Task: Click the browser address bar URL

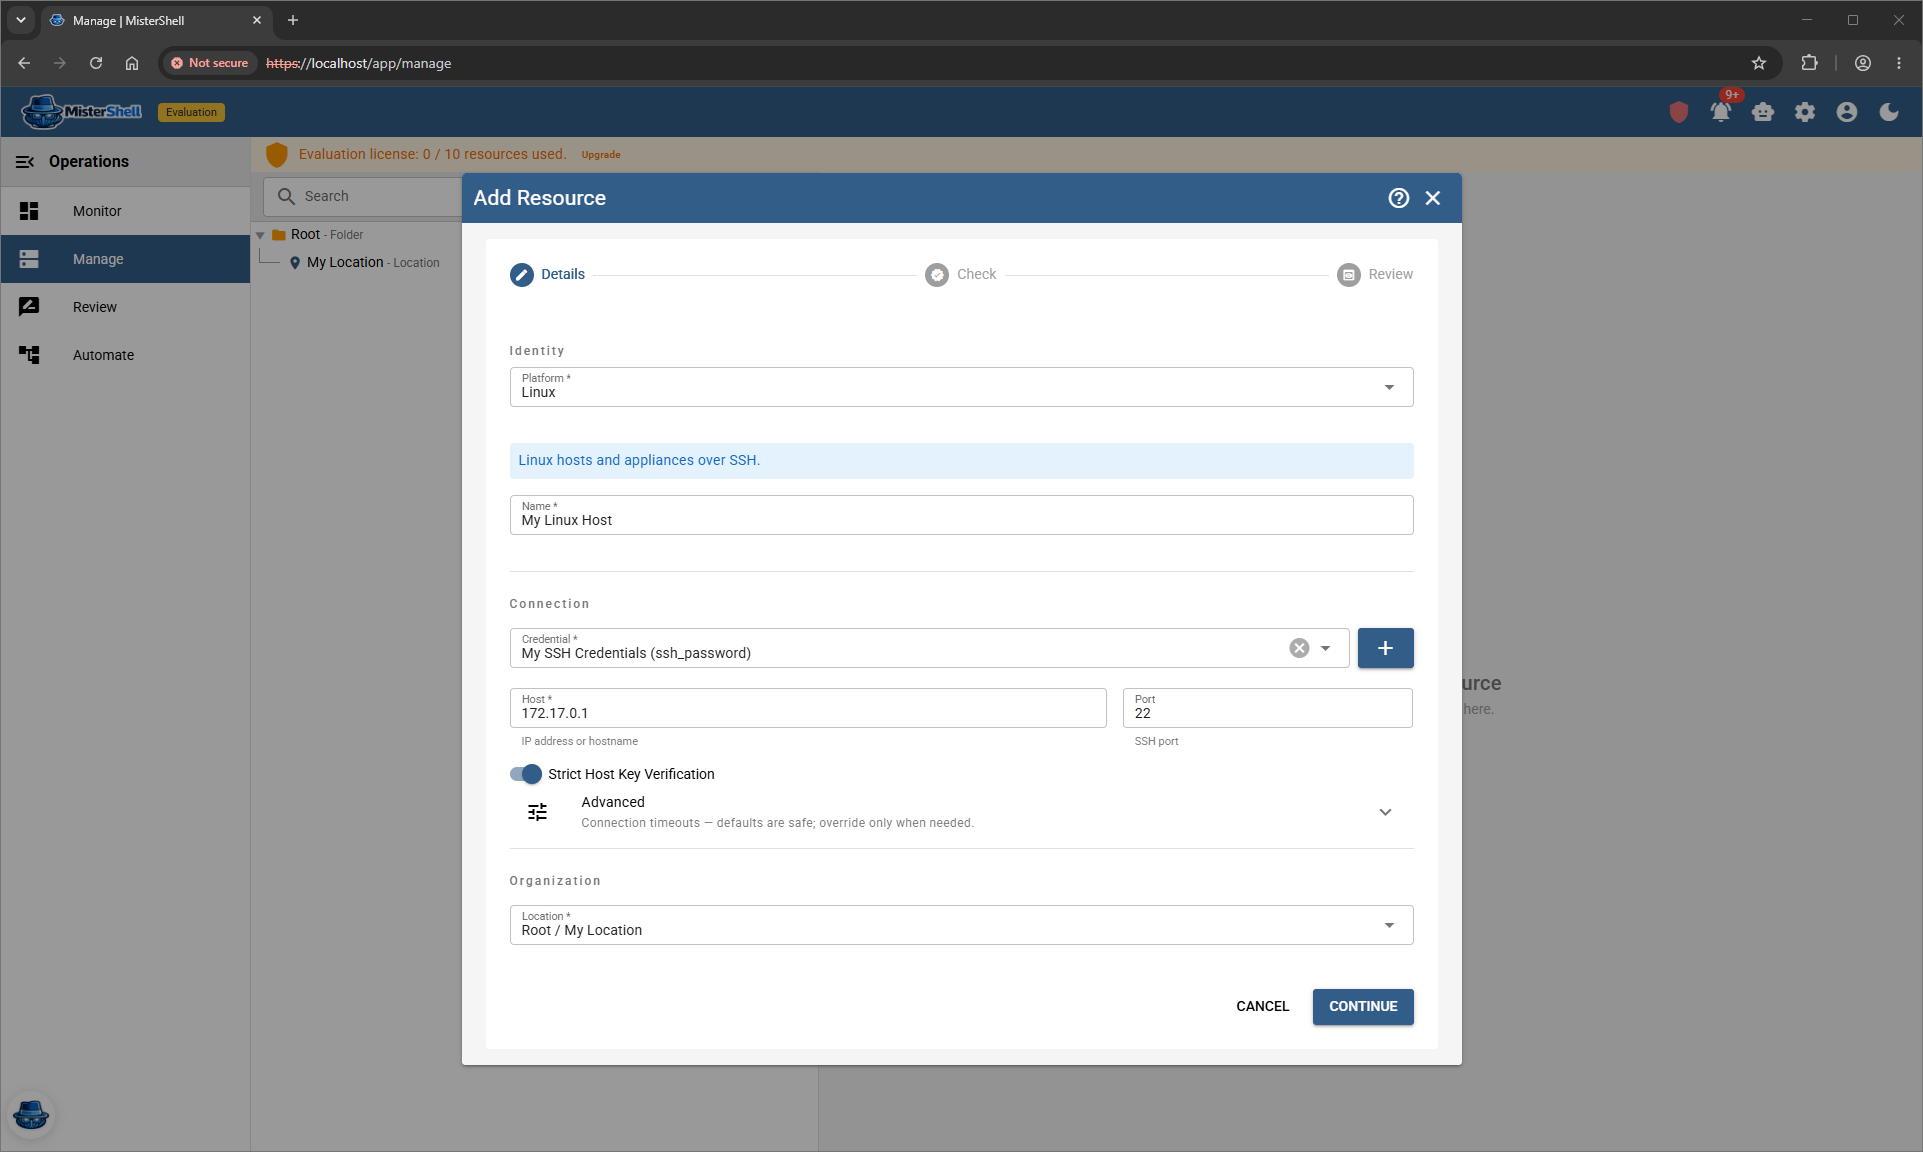Action: 358,63
